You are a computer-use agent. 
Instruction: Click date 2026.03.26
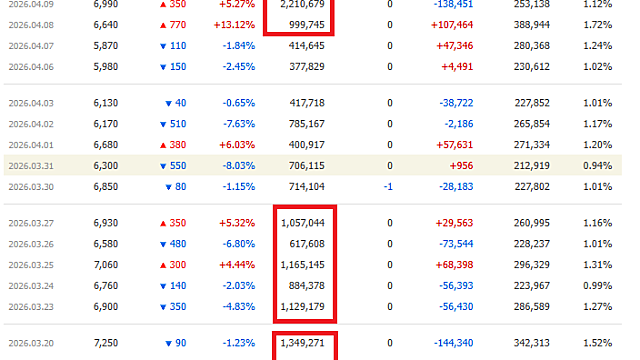coord(31,244)
